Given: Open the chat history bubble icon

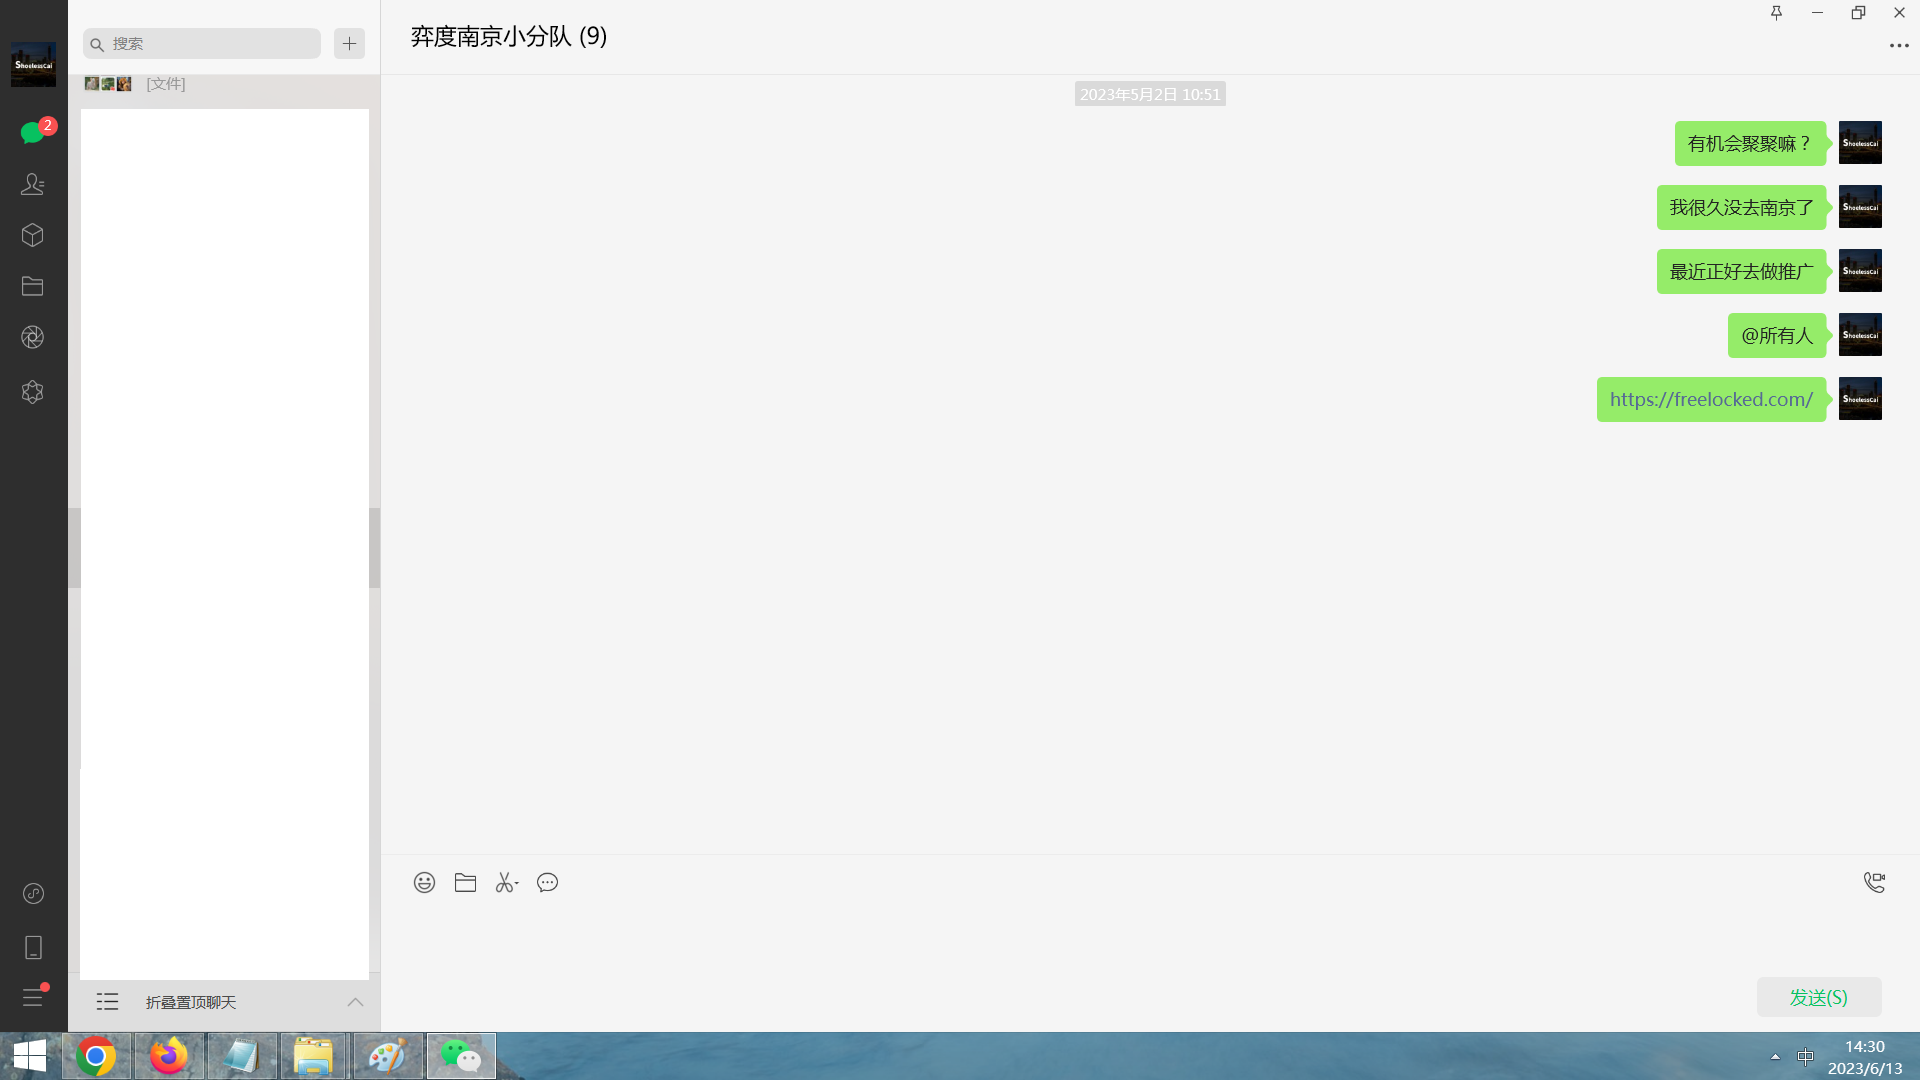Looking at the screenshot, I should (x=547, y=882).
